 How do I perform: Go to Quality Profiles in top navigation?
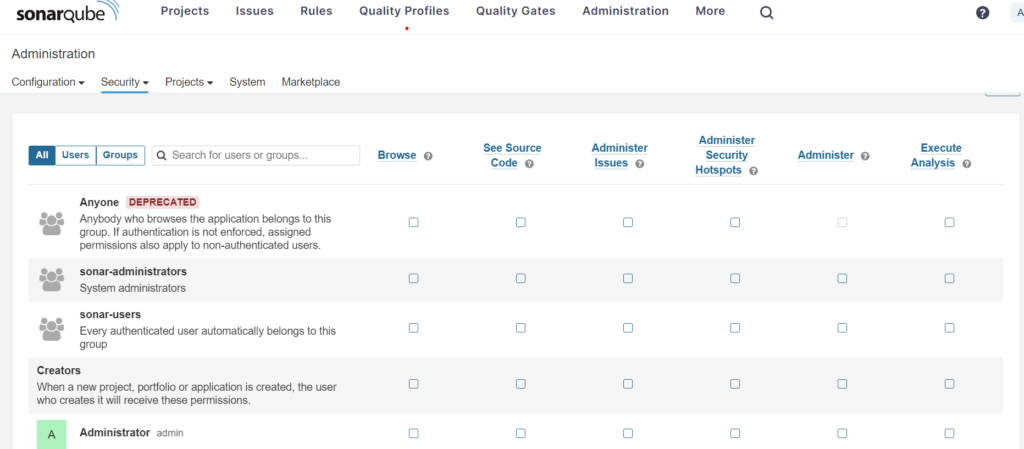coord(404,11)
